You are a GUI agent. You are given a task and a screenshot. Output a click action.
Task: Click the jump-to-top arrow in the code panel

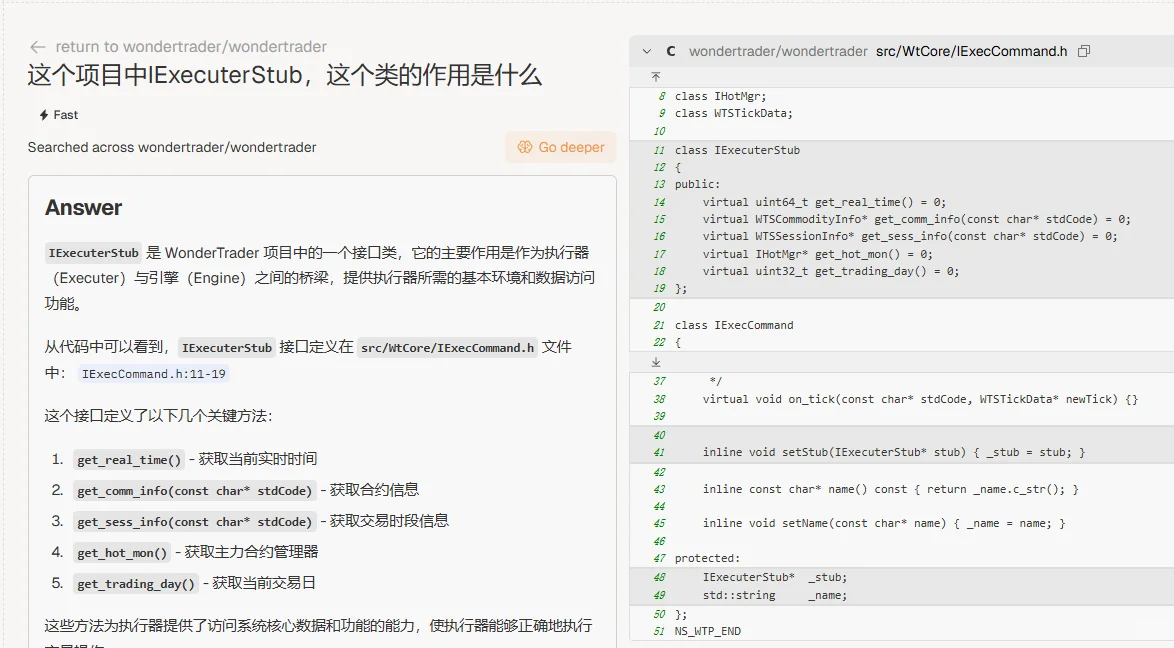coord(655,76)
